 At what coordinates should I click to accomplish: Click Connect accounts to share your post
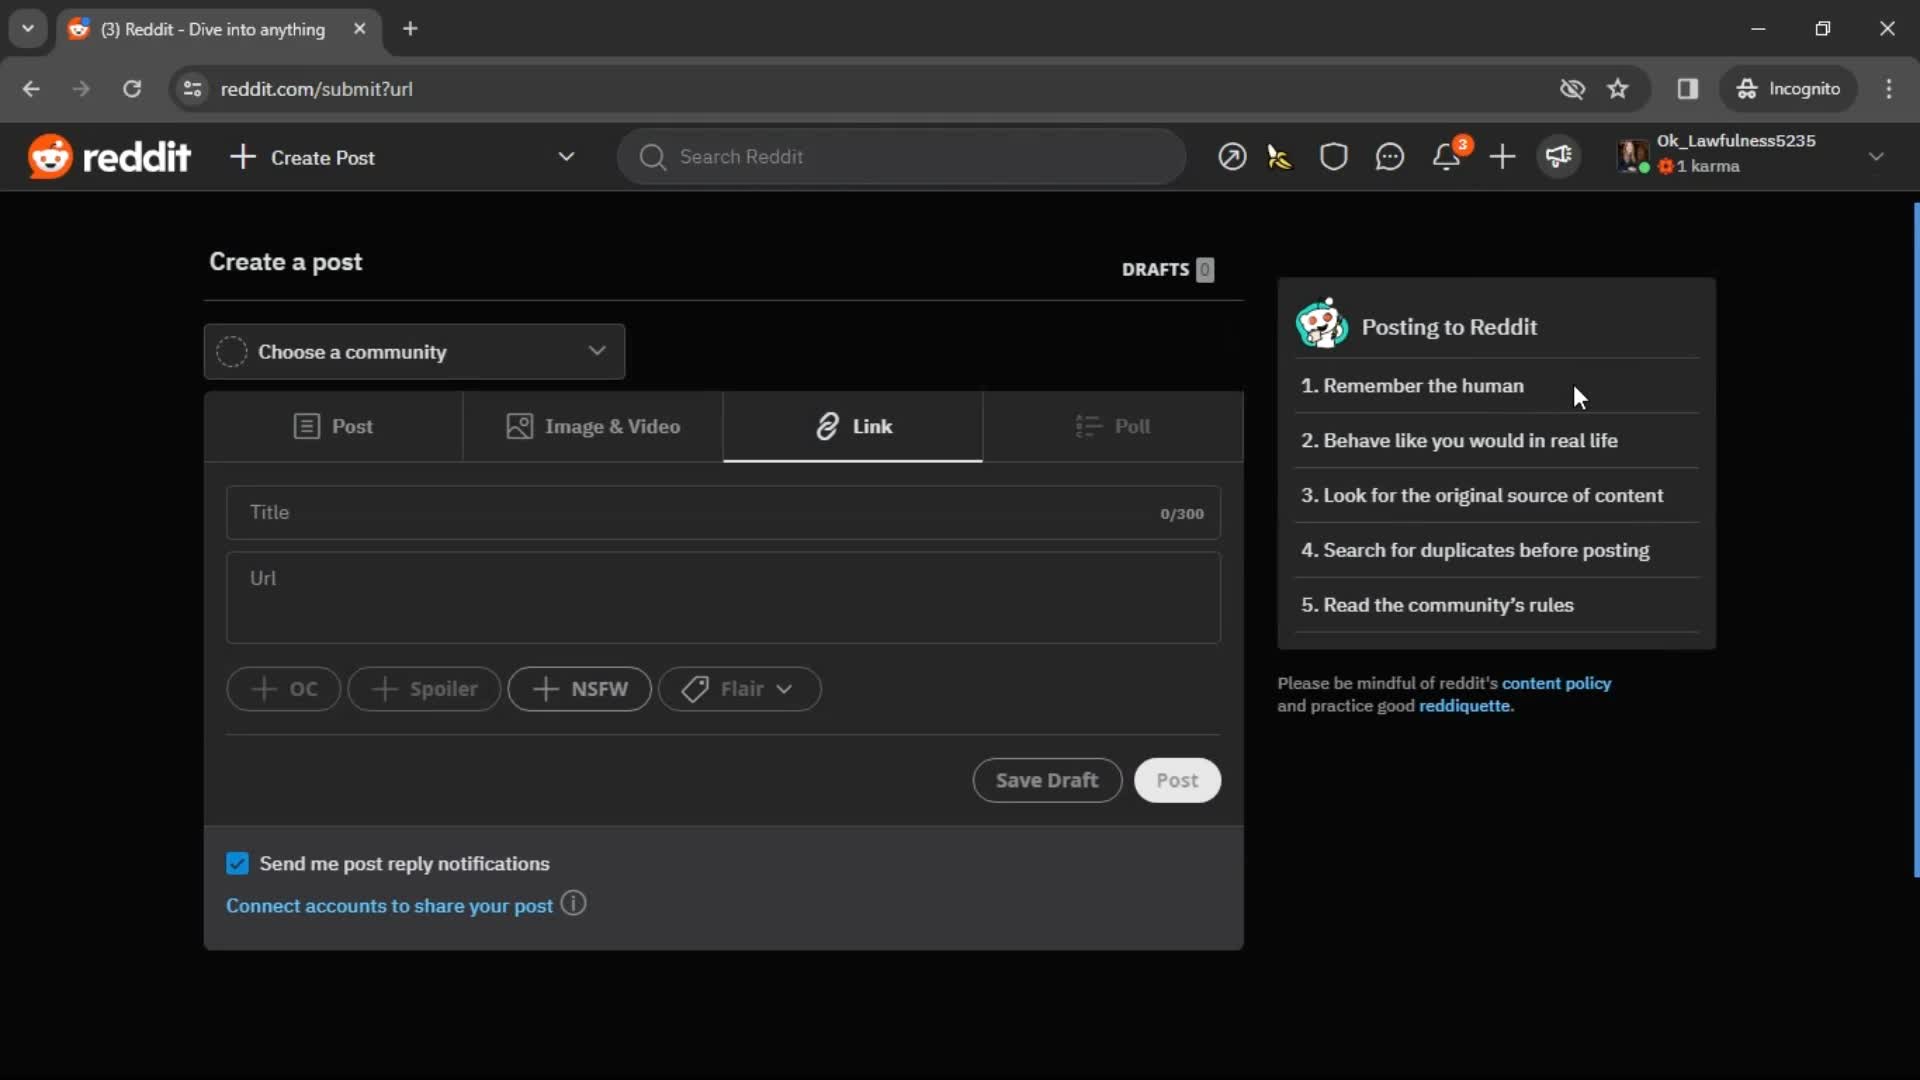click(x=389, y=906)
